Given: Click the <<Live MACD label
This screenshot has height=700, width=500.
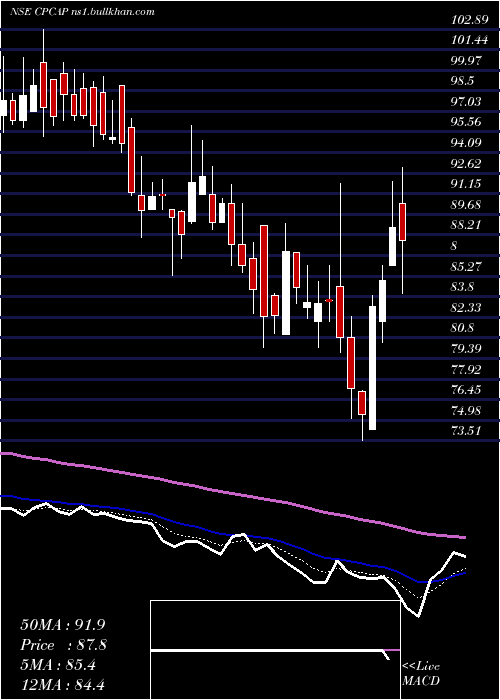Looking at the screenshot, I should (x=421, y=674).
